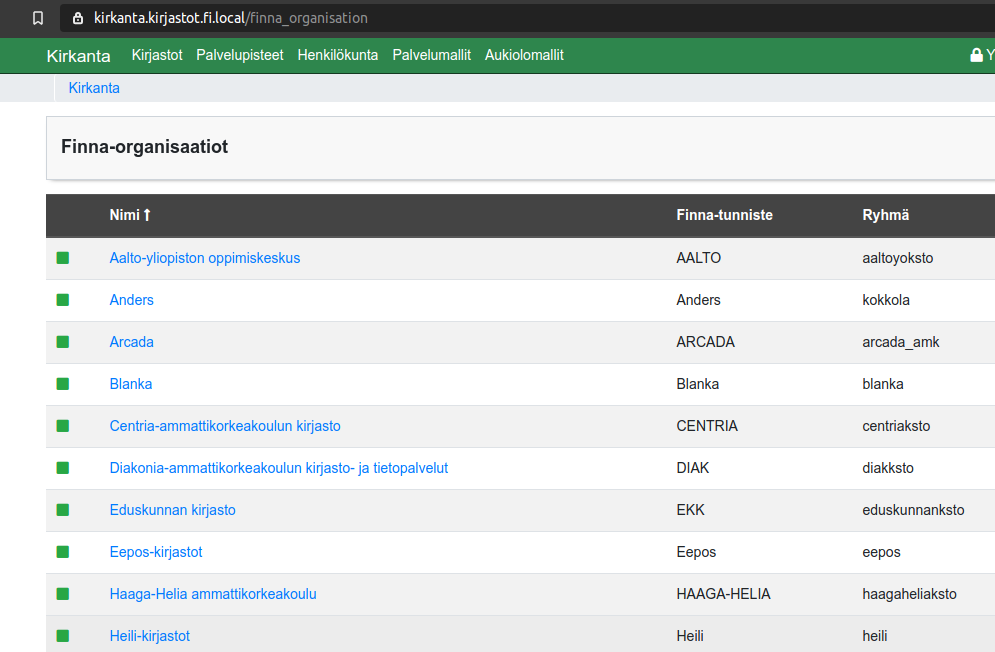Click centriaksto group cell
This screenshot has height=652, width=995.
pyautogui.click(x=896, y=425)
